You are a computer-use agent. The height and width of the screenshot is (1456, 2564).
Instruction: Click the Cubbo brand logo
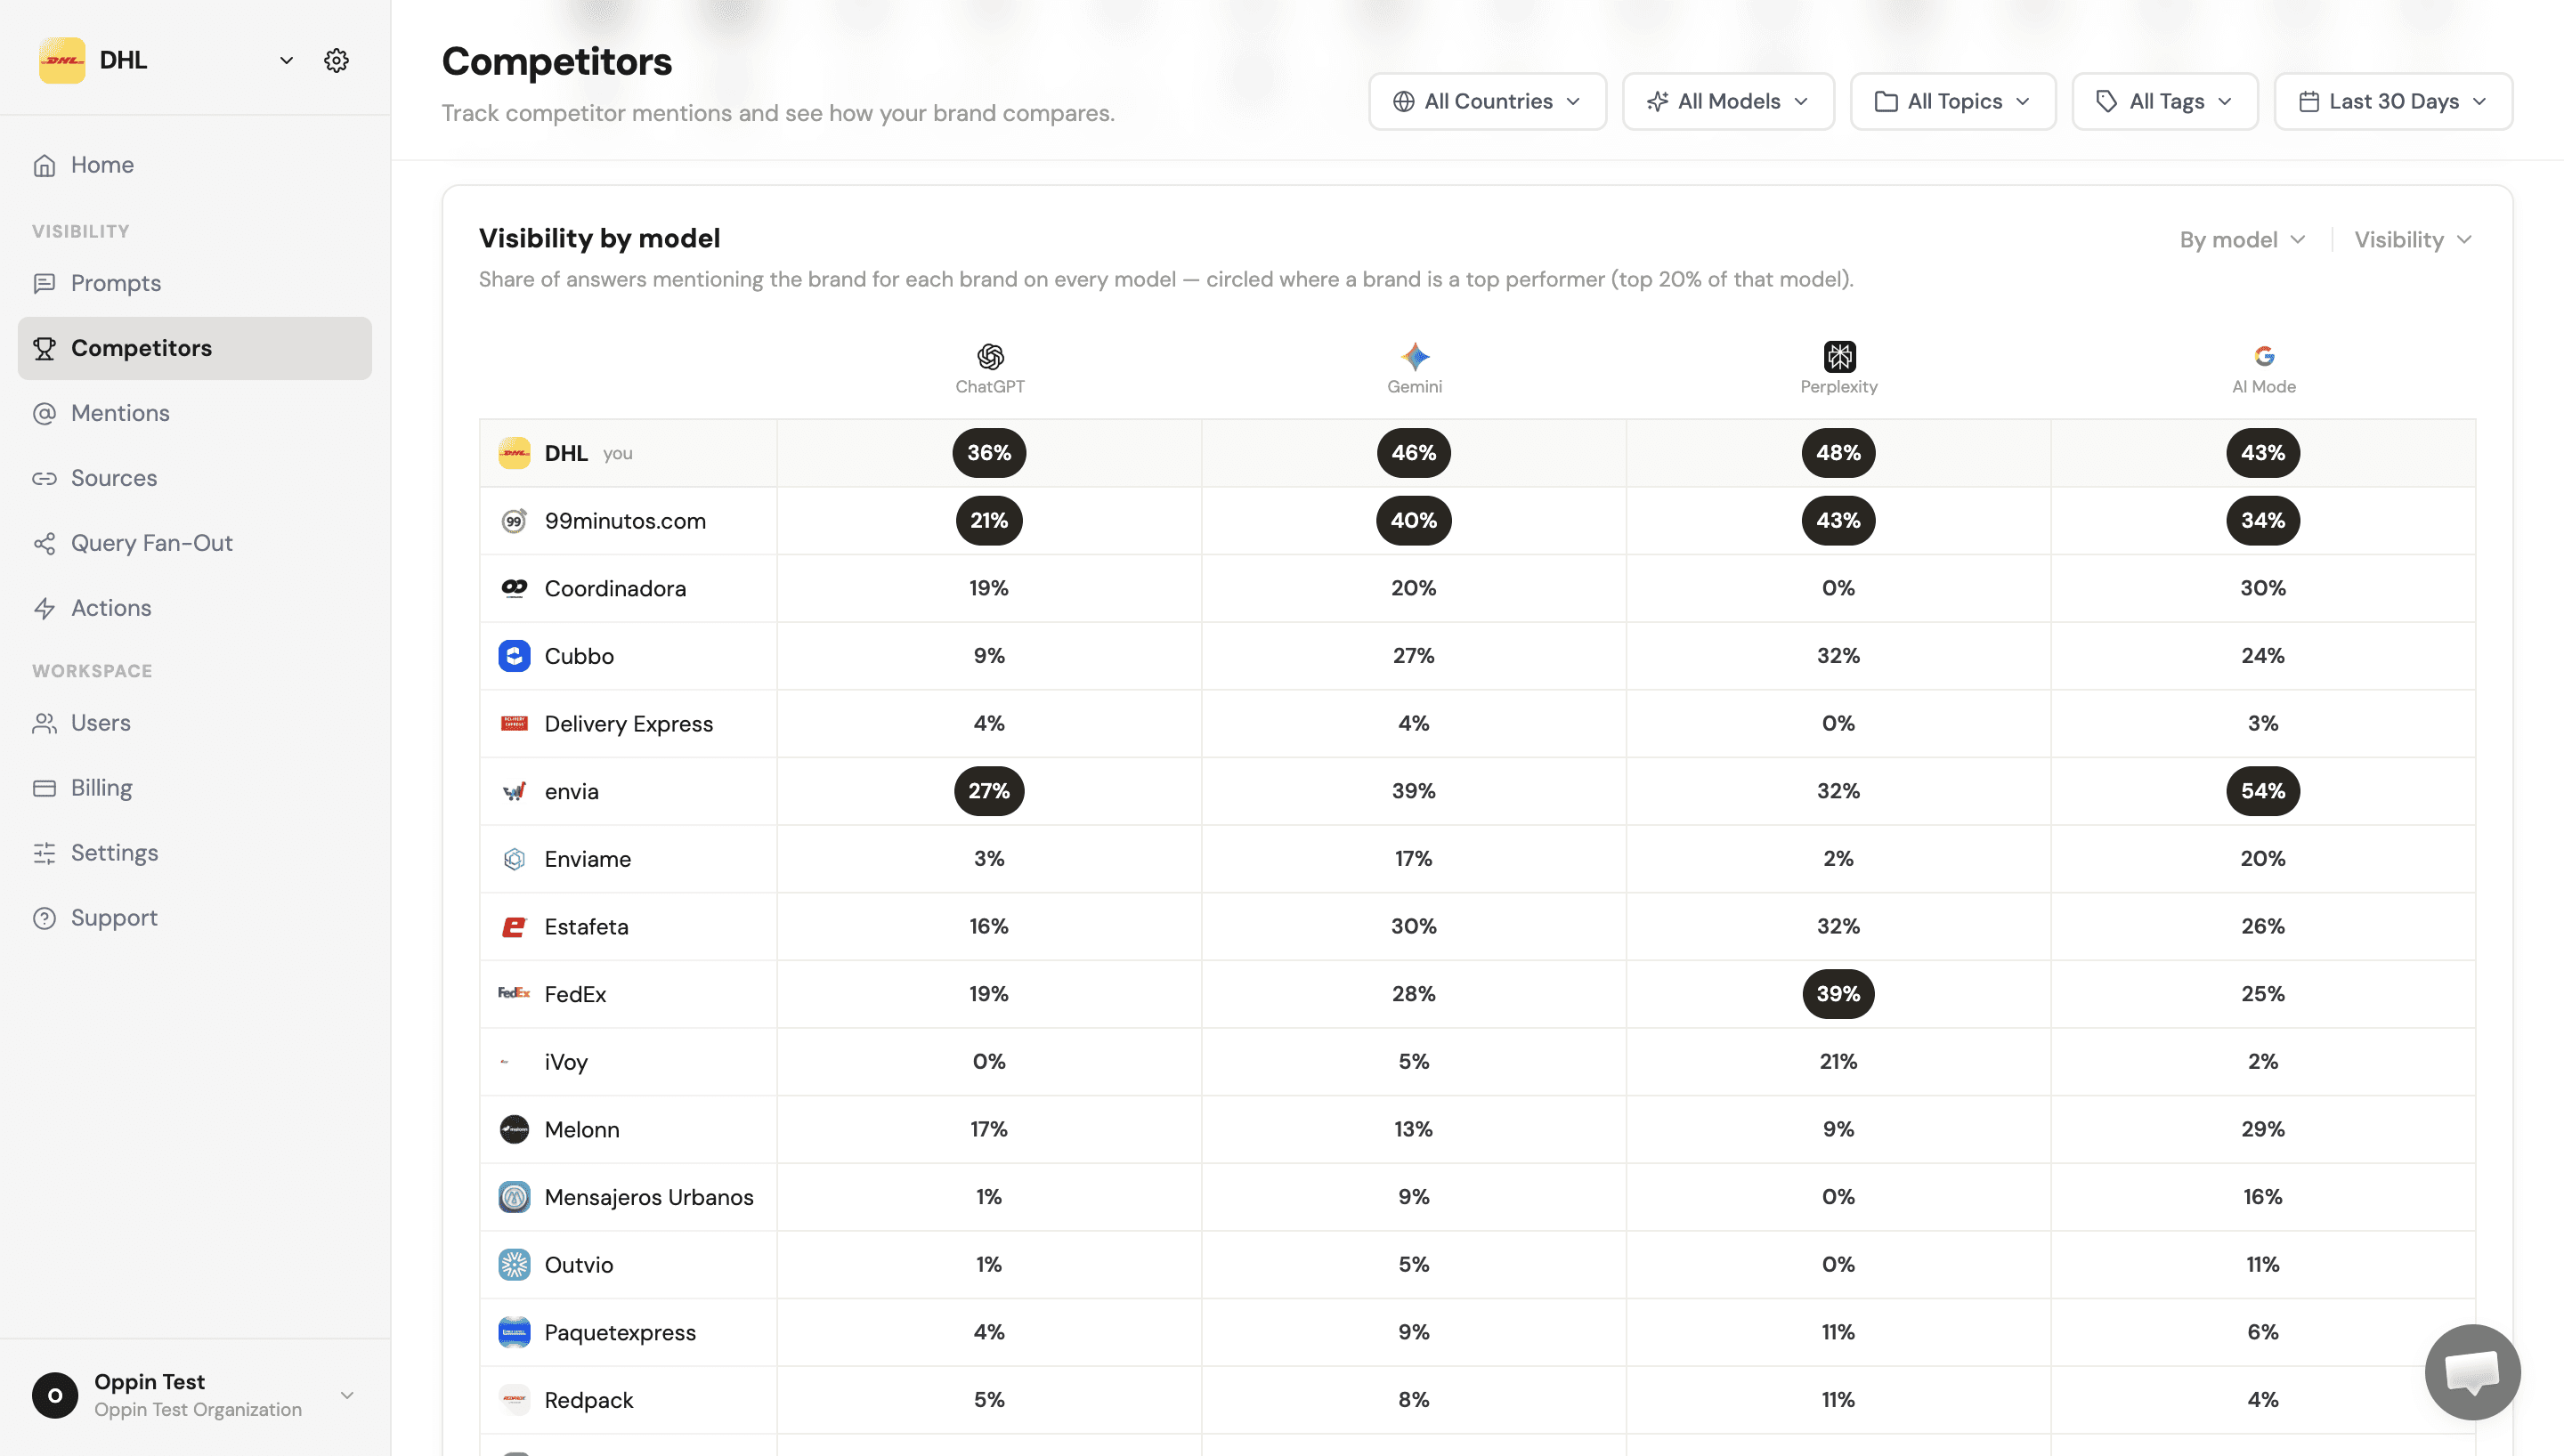click(514, 656)
